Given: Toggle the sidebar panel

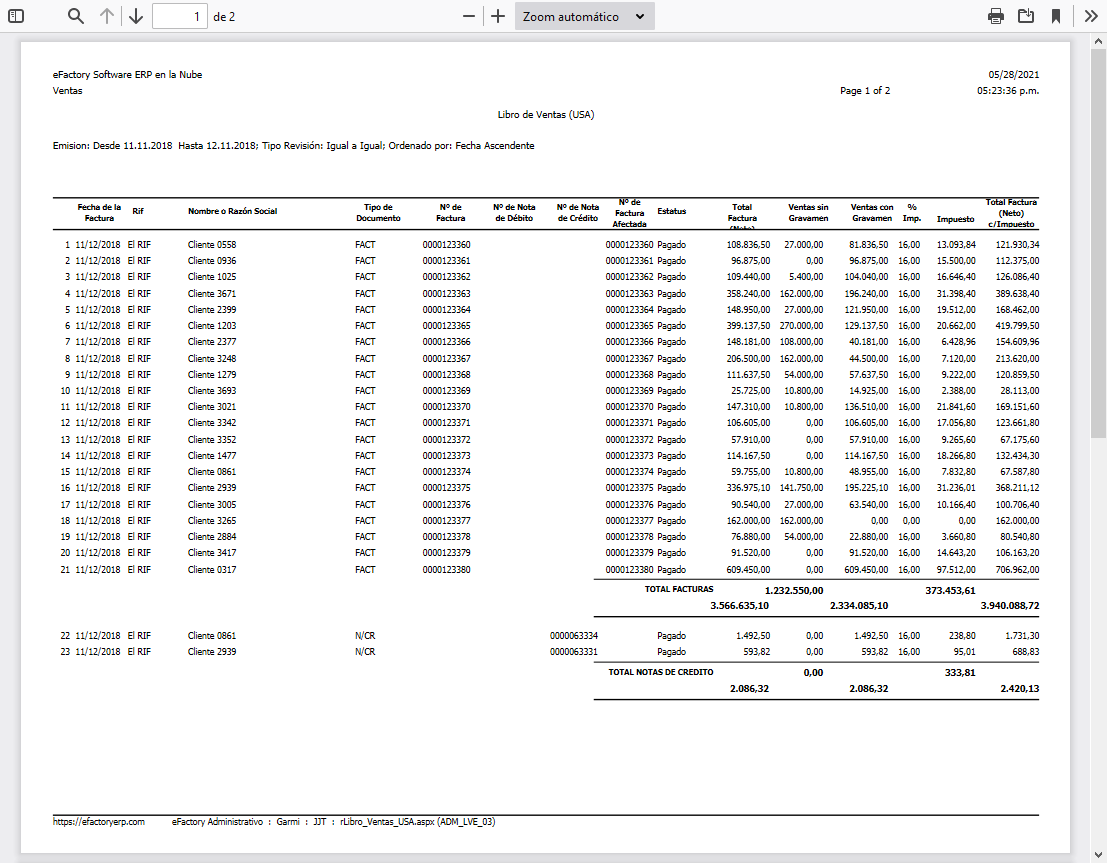Looking at the screenshot, I should pos(16,16).
